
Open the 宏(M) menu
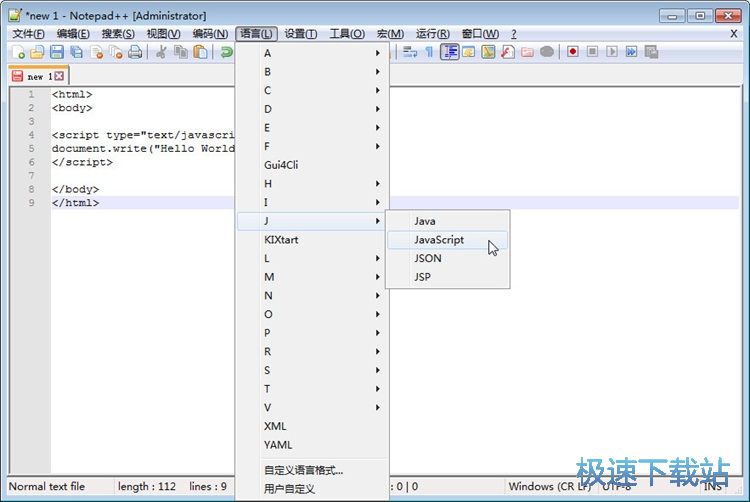click(x=390, y=34)
